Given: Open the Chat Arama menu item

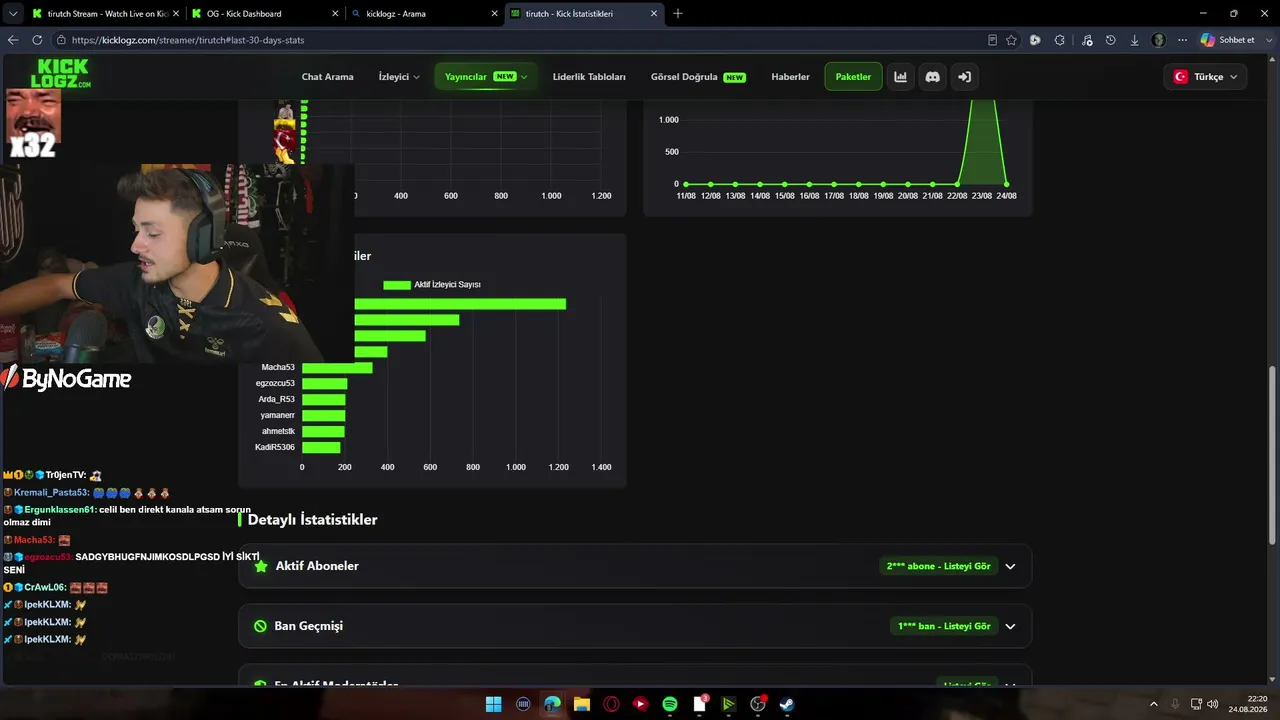Looking at the screenshot, I should point(328,77).
